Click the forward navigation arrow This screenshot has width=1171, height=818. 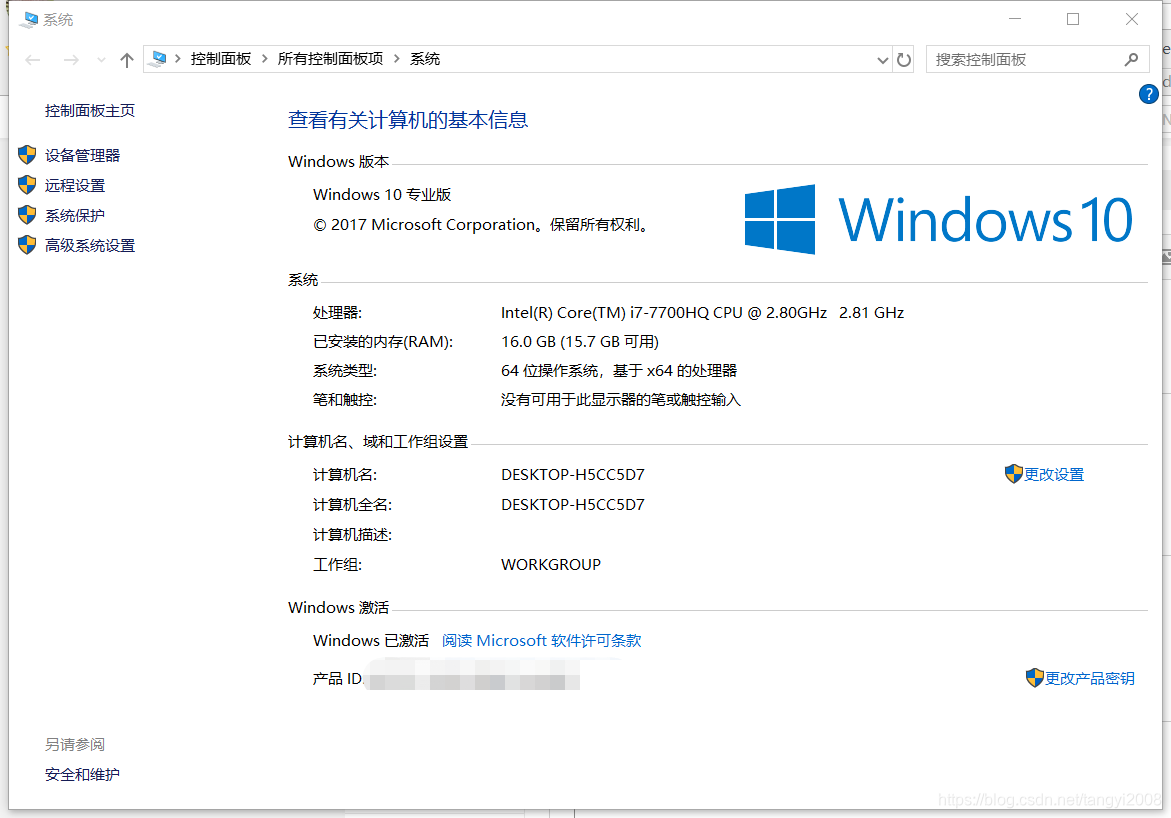71,60
